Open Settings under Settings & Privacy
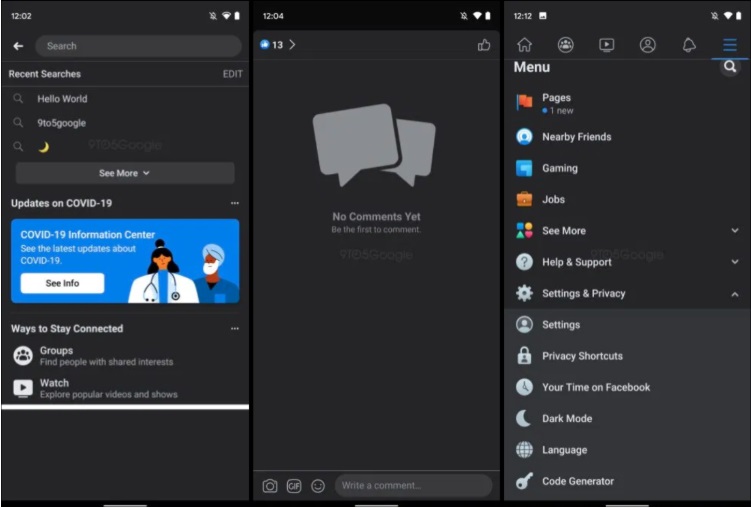This screenshot has width=751, height=507. click(627, 325)
